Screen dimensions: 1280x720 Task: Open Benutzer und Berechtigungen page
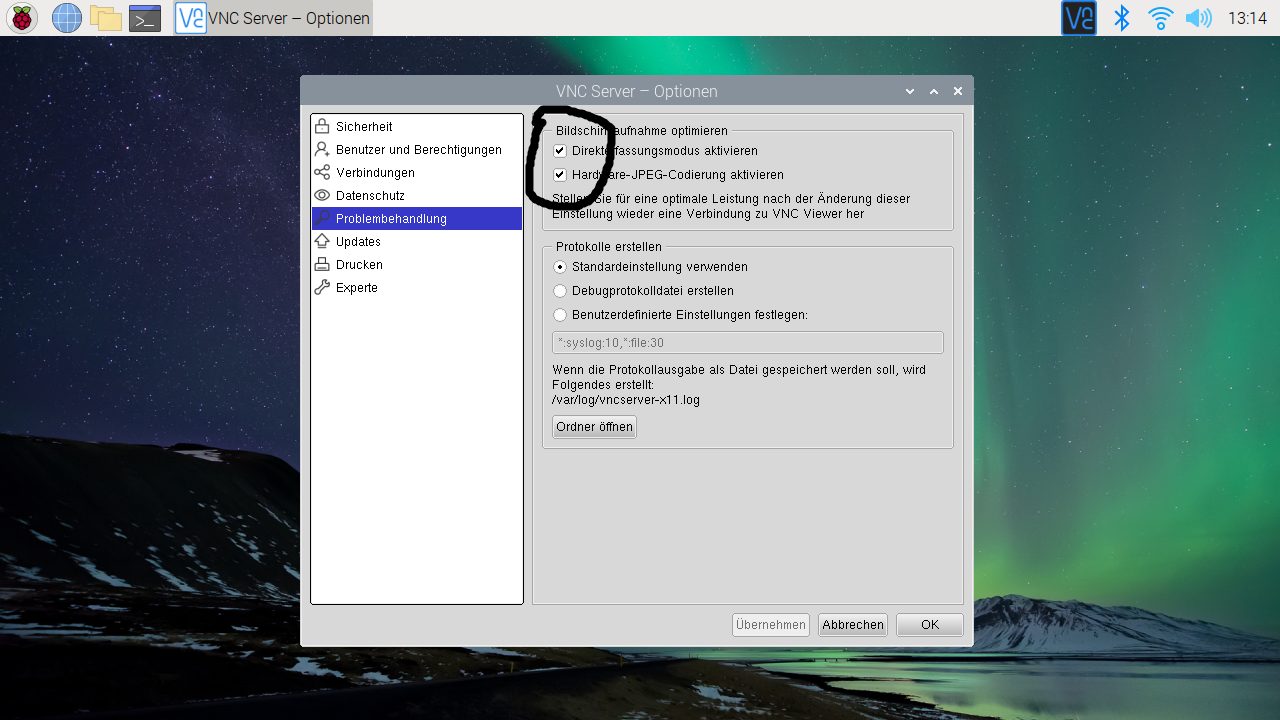tap(417, 150)
